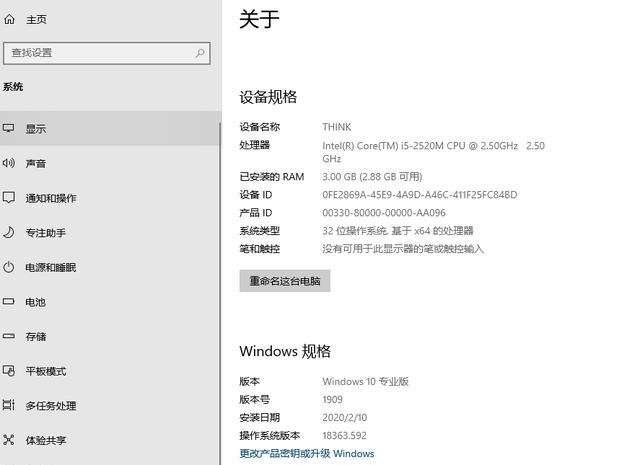Open focus assist via the moon icon
Image resolution: width=640 pixels, height=465 pixels.
(x=9, y=233)
